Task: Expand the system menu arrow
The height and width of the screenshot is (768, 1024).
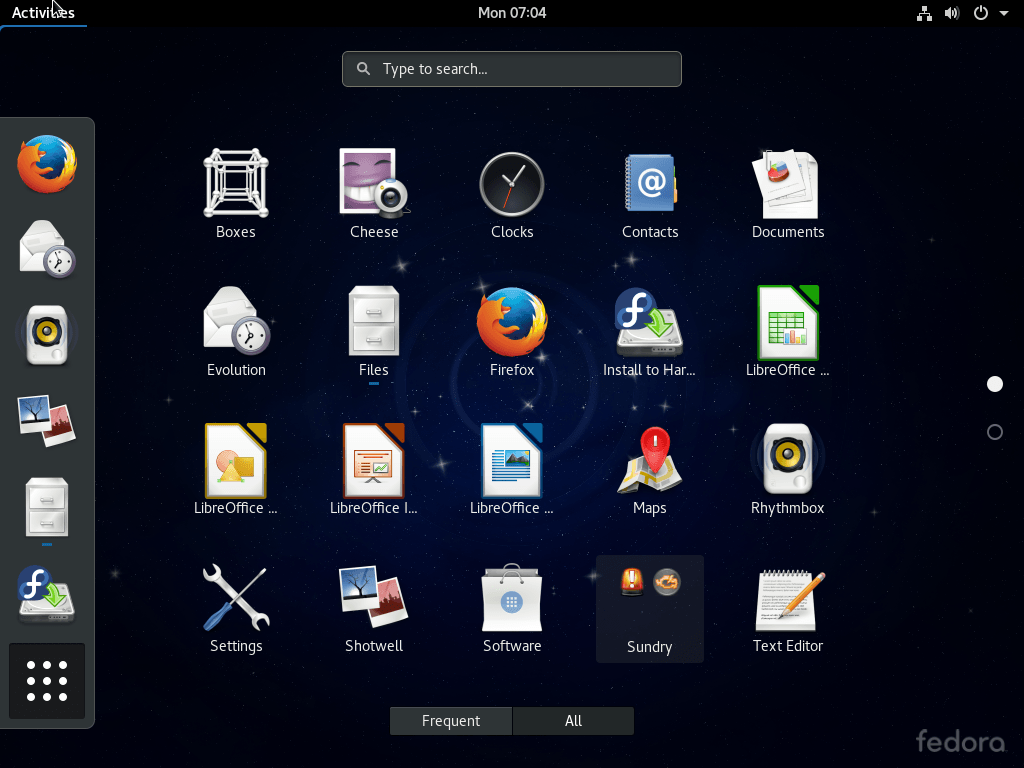Action: point(1004,13)
